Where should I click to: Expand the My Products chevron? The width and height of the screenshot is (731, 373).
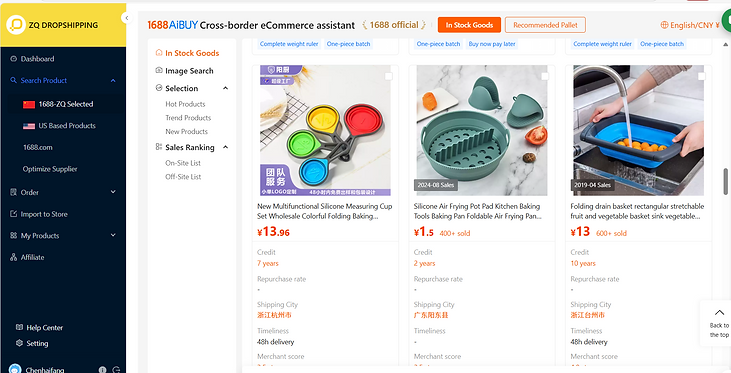pos(113,235)
